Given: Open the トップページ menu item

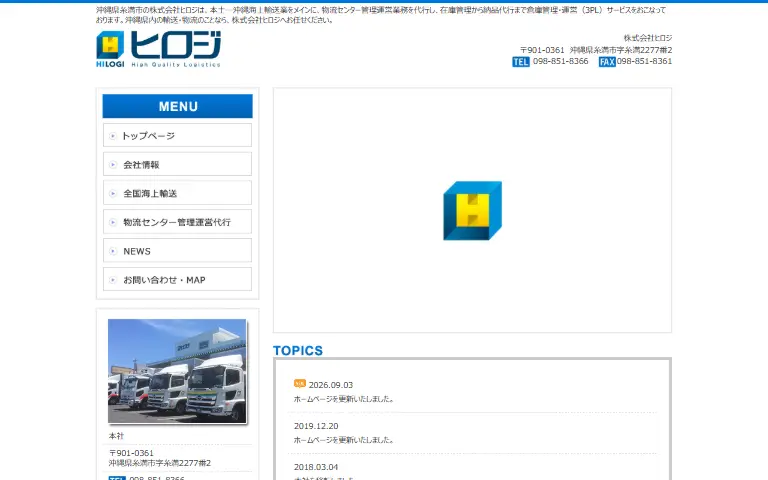Looking at the screenshot, I should coord(177,136).
